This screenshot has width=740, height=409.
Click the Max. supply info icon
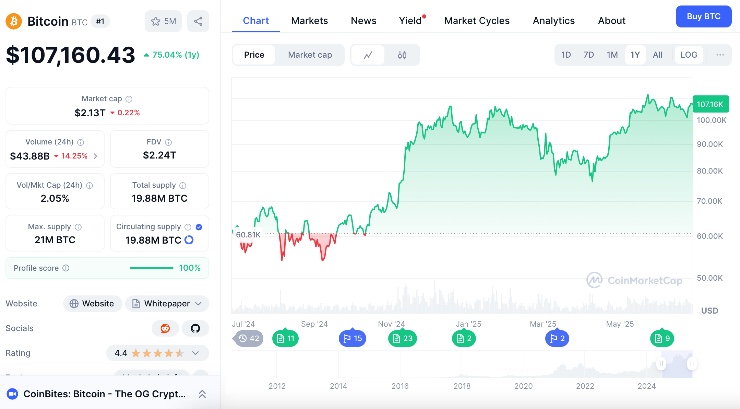tap(78, 227)
